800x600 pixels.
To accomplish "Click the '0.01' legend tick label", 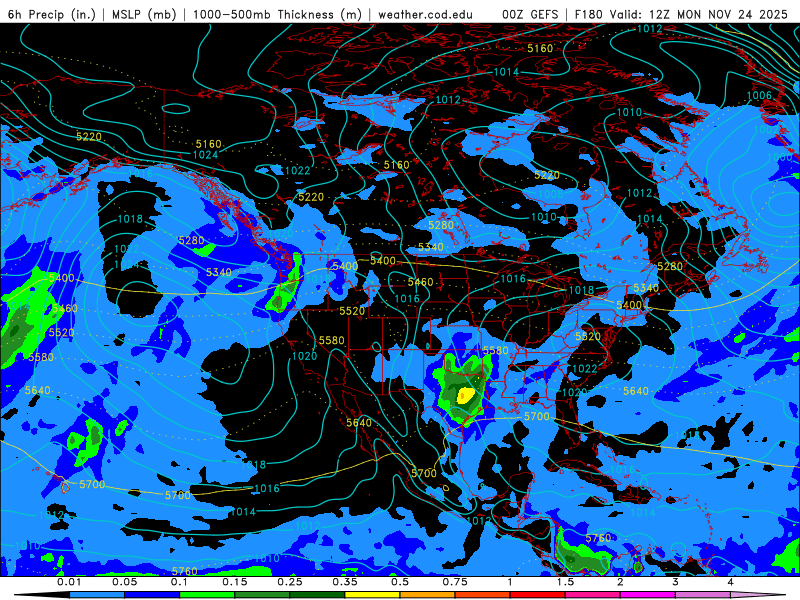I will 69,582.
